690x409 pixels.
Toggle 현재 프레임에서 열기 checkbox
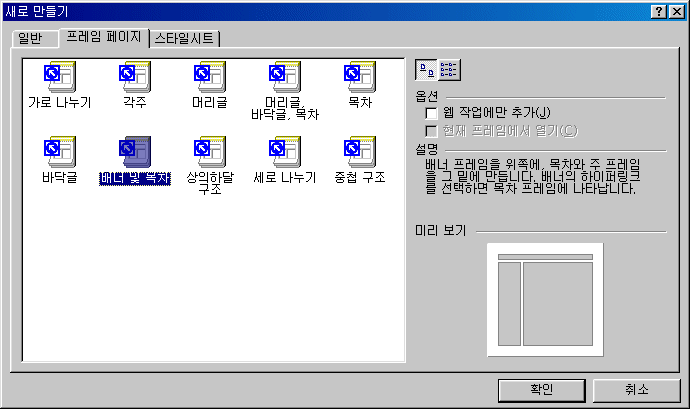click(x=431, y=131)
